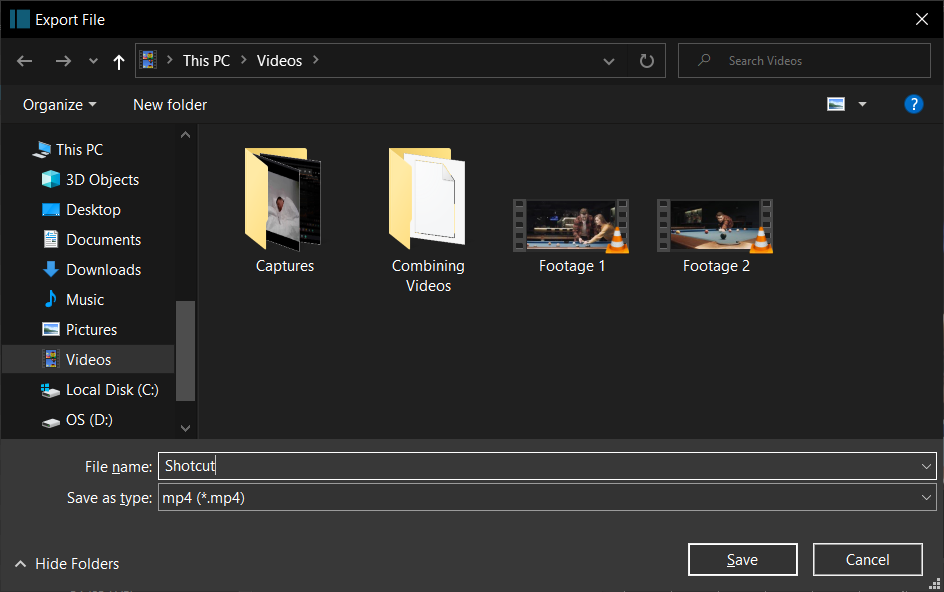Collapse the pane with Hide Folders
The width and height of the screenshot is (944, 592).
point(67,564)
